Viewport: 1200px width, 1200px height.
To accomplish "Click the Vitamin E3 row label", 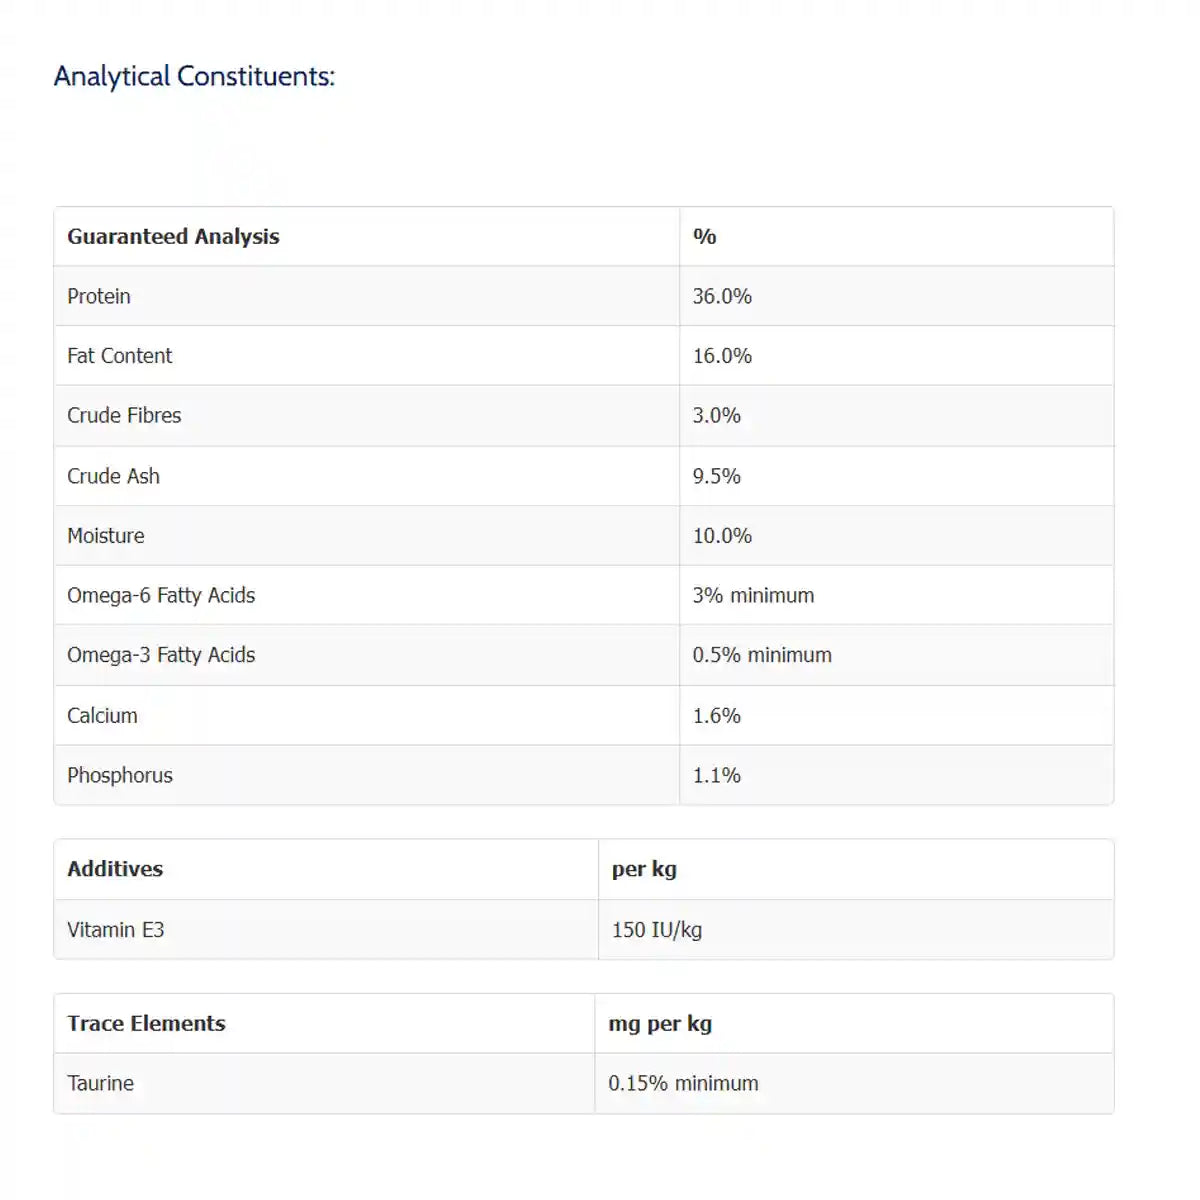I will (115, 930).
